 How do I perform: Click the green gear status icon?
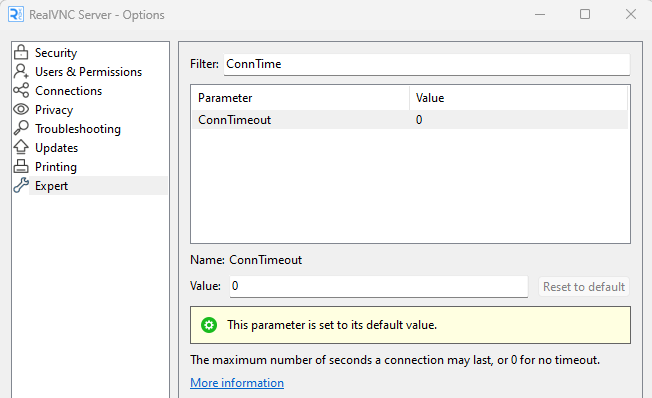(209, 325)
